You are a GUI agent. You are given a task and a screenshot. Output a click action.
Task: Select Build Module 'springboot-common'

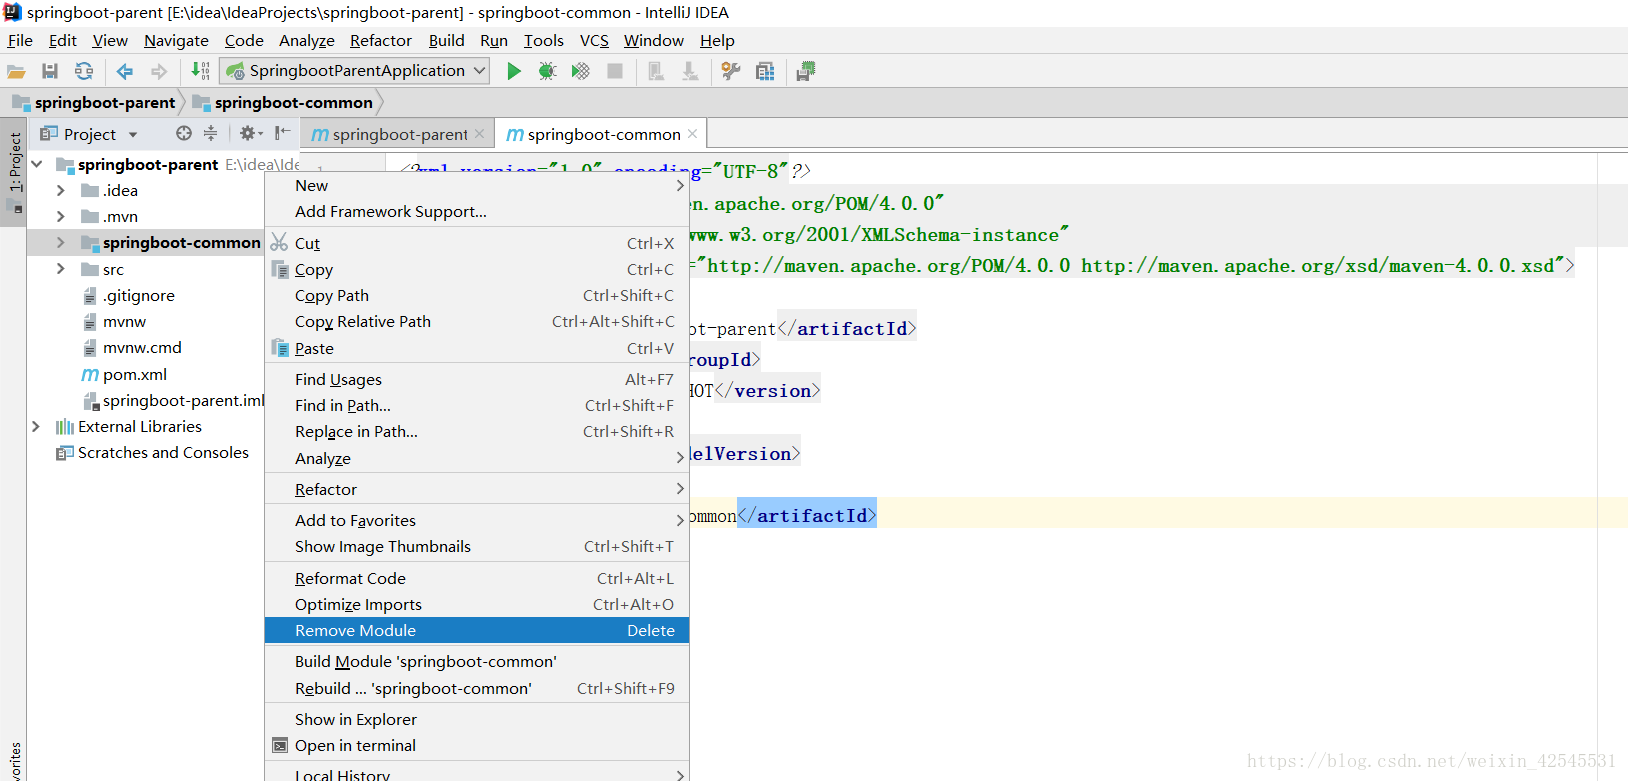[x=477, y=661]
